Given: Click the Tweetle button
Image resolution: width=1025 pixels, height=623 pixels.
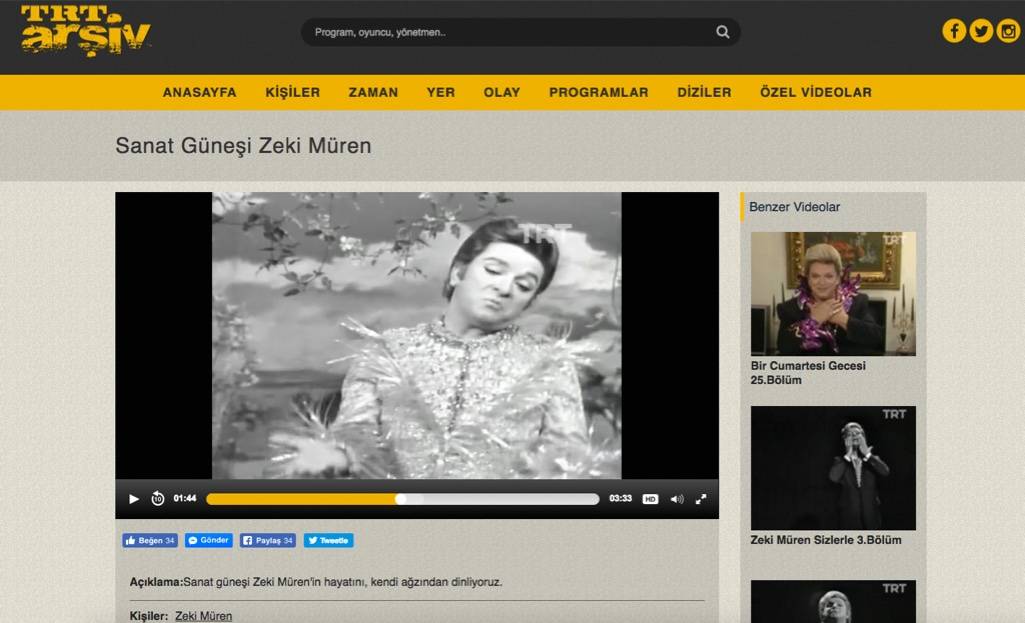Looking at the screenshot, I should (328, 541).
